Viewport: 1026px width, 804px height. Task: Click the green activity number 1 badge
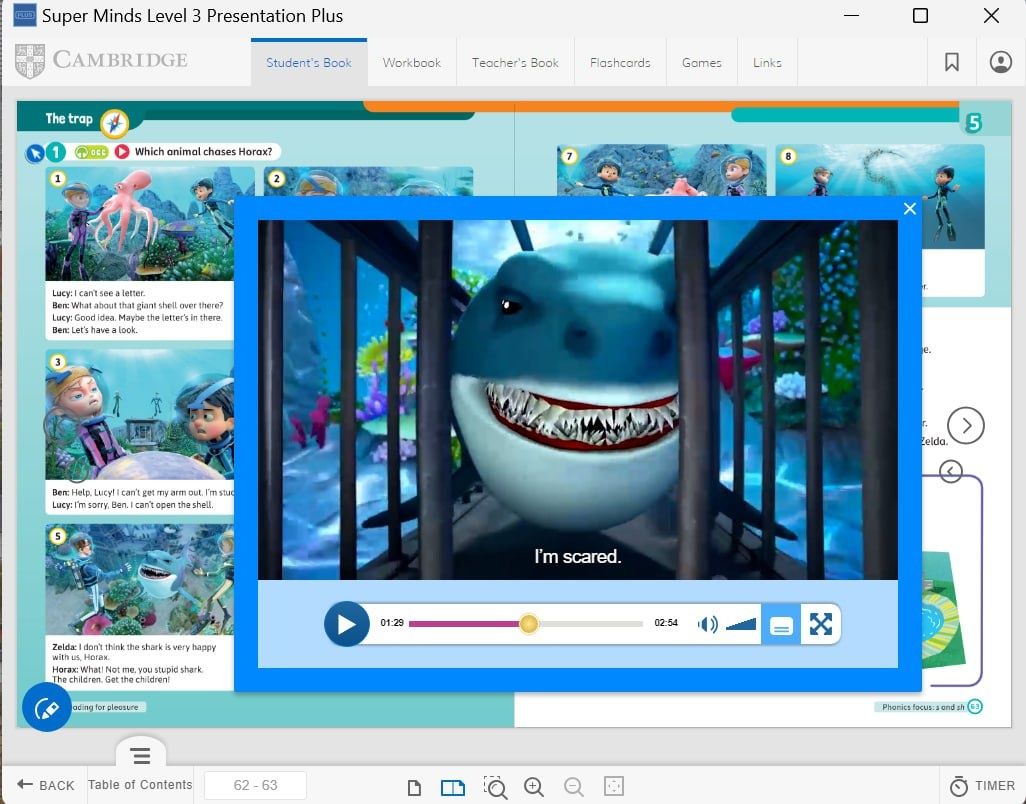pyautogui.click(x=56, y=152)
